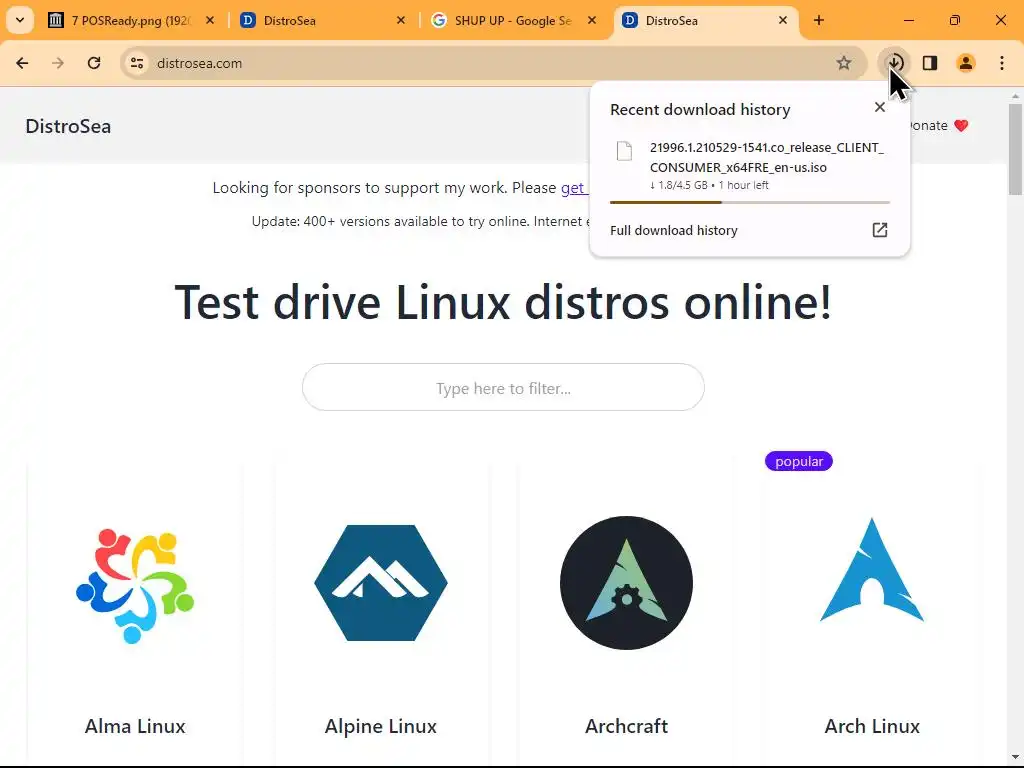Open the Arch Linux logo card

[x=872, y=569]
